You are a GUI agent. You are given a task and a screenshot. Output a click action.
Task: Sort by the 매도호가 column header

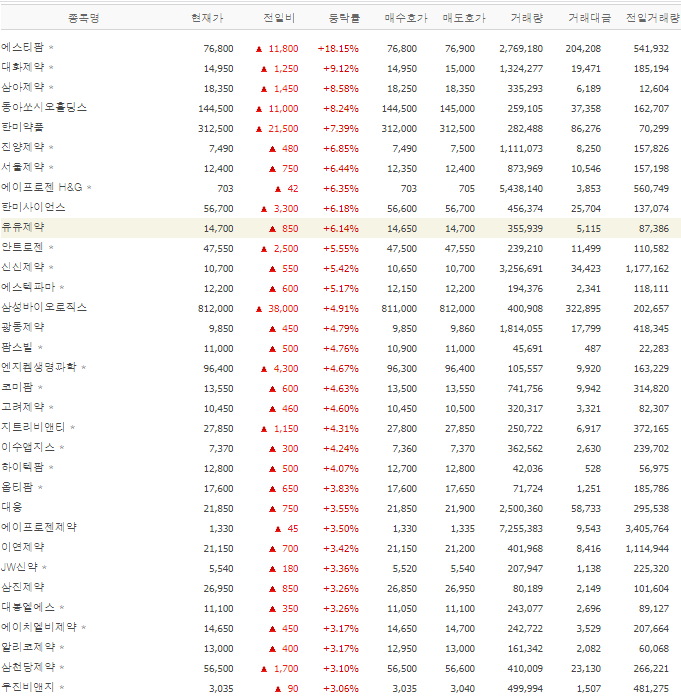(x=464, y=18)
